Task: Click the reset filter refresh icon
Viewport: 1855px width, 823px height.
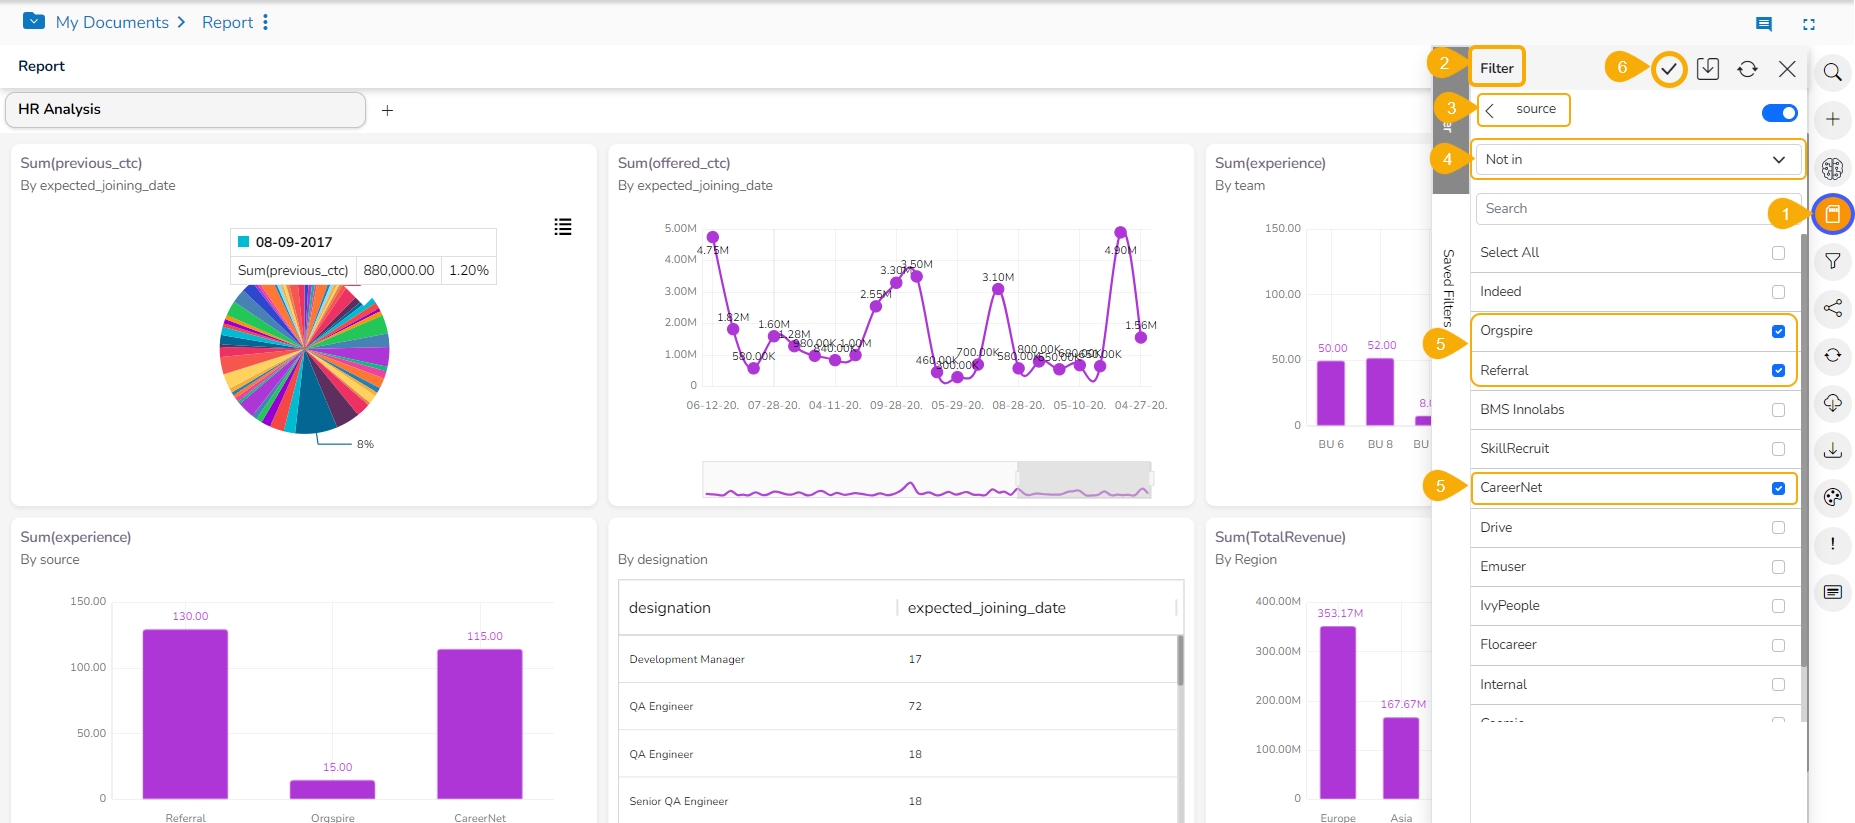Action: [x=1747, y=69]
